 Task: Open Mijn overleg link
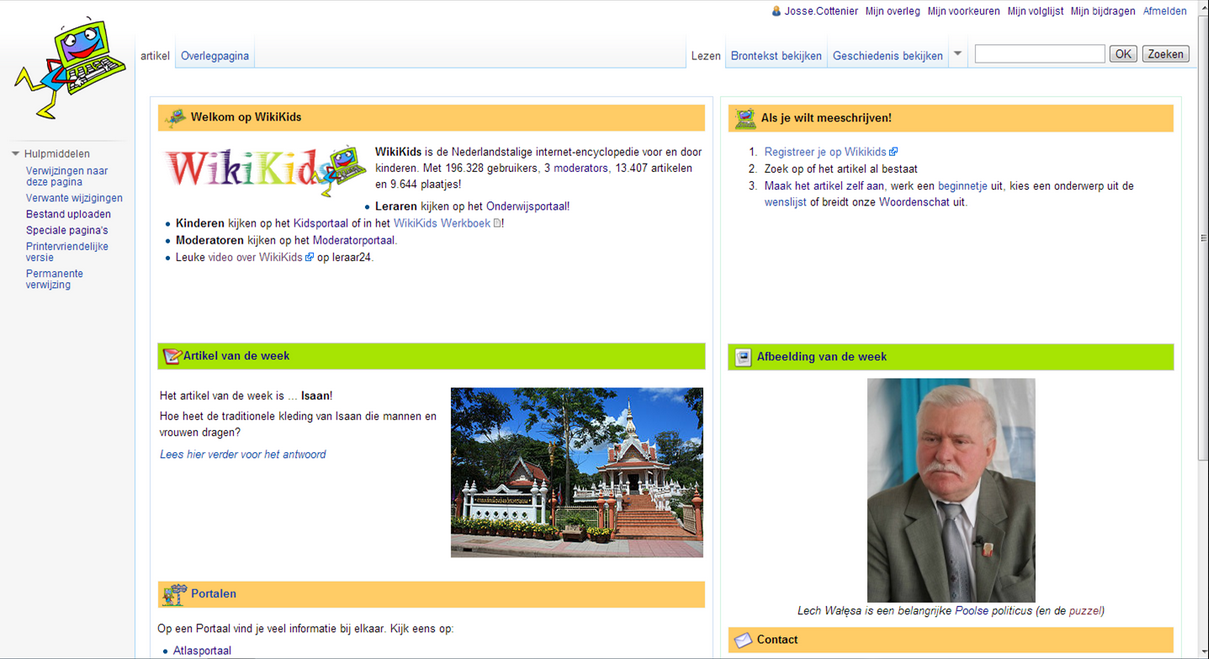[893, 12]
